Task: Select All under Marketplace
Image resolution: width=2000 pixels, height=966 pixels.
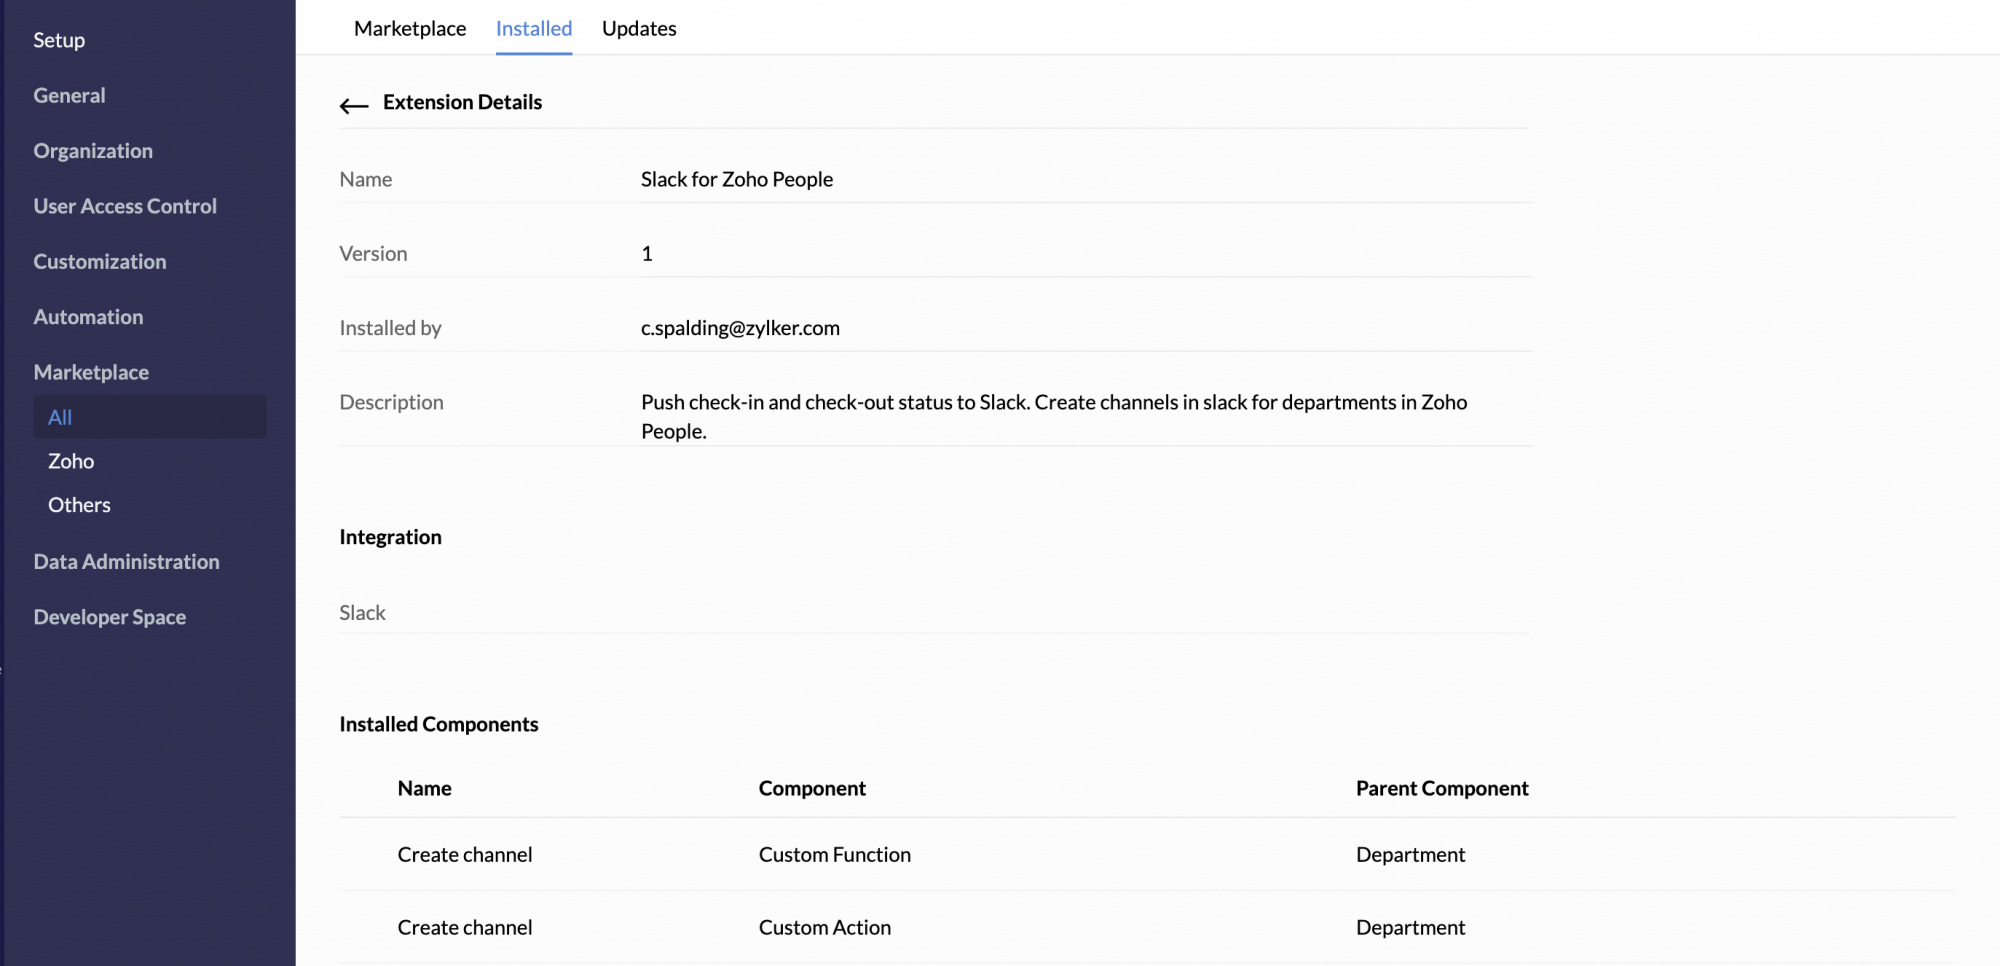Action: [60, 418]
